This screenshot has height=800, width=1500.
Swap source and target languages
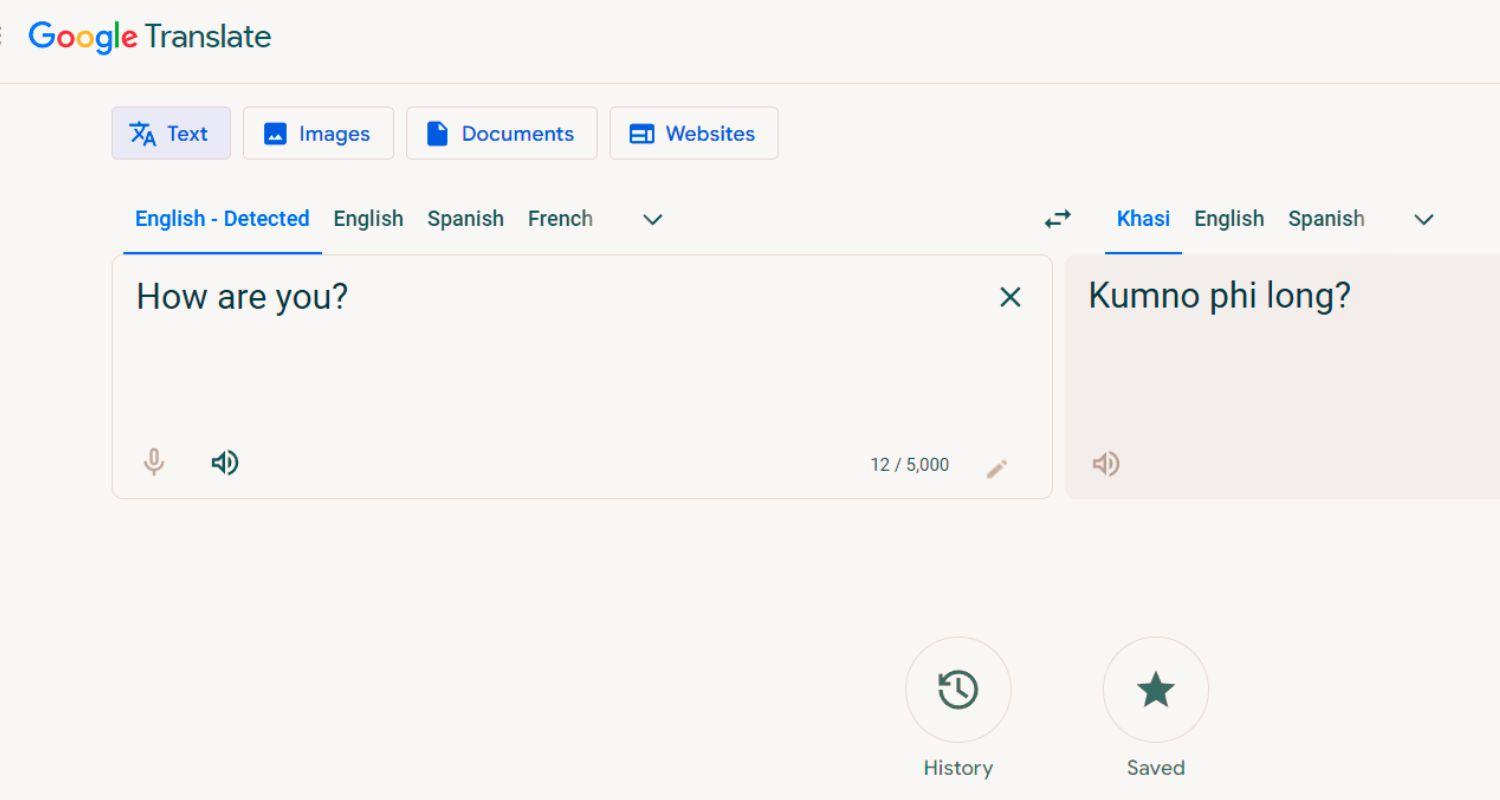[1057, 219]
